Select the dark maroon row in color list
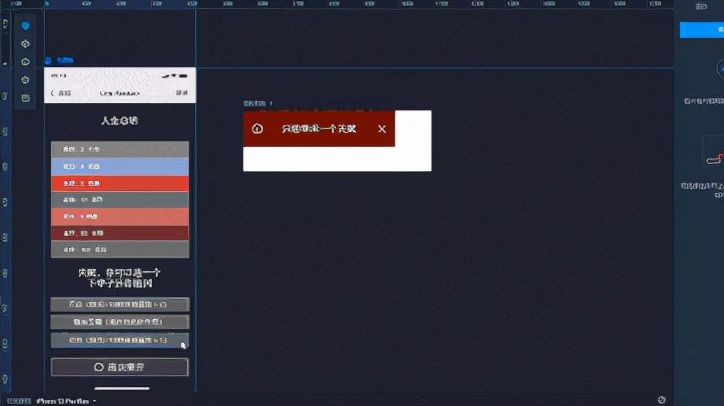This screenshot has width=724, height=406. point(120,233)
